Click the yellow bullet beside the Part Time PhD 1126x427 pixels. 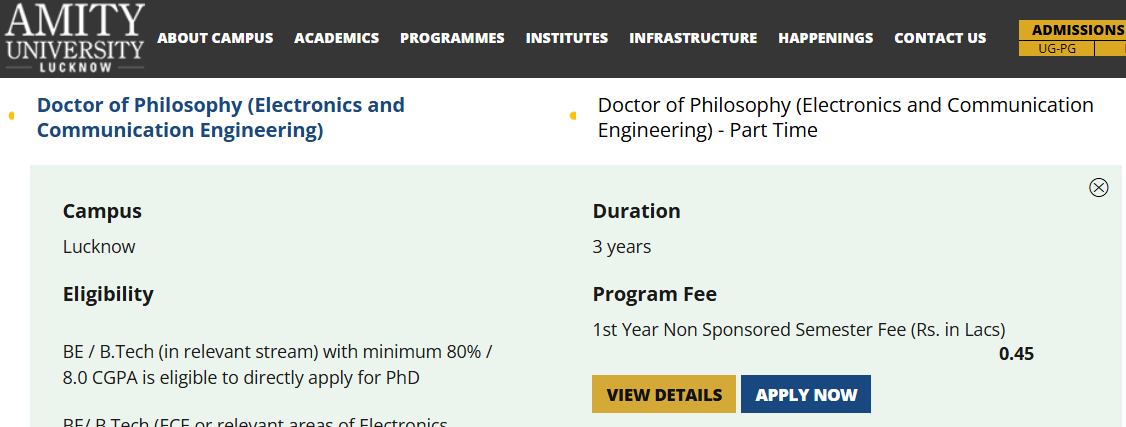572,116
